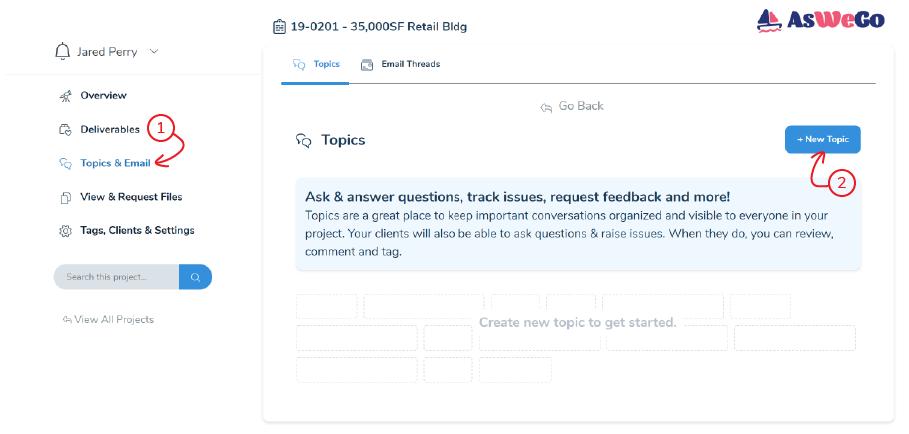Click the project clipboard icon
Screen dimensions: 909x434
pyautogui.click(x=279, y=27)
